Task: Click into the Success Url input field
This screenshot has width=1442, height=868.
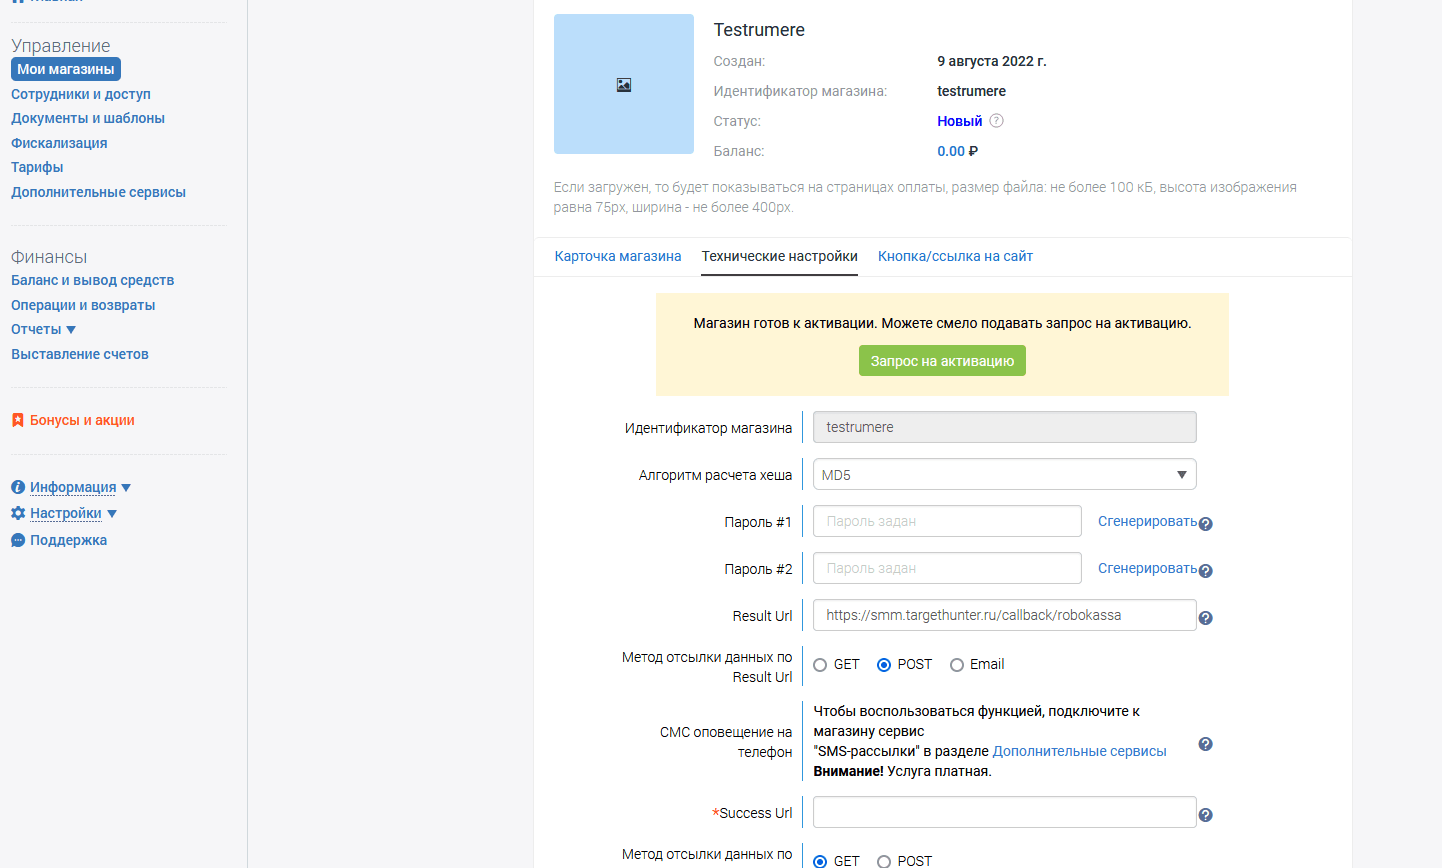Action: (x=1003, y=812)
